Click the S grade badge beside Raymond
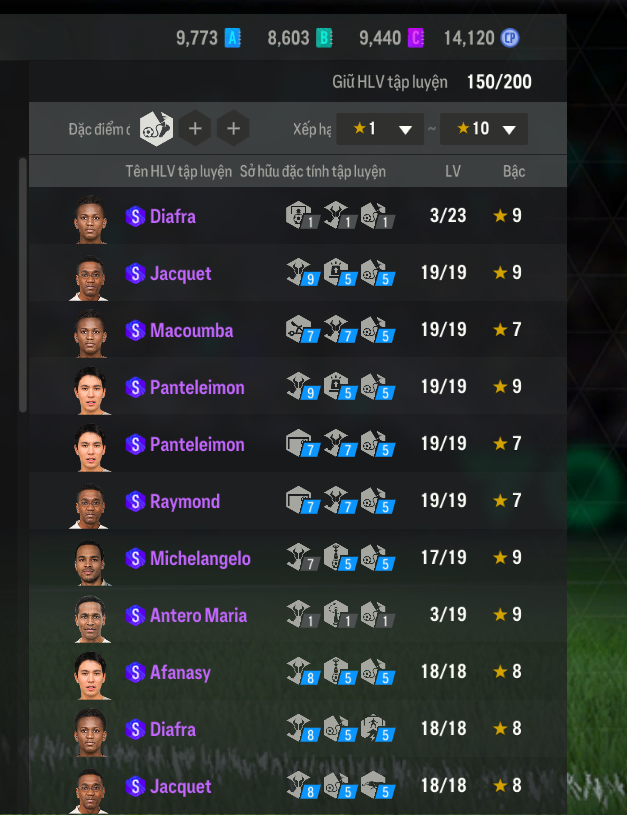 (135, 501)
